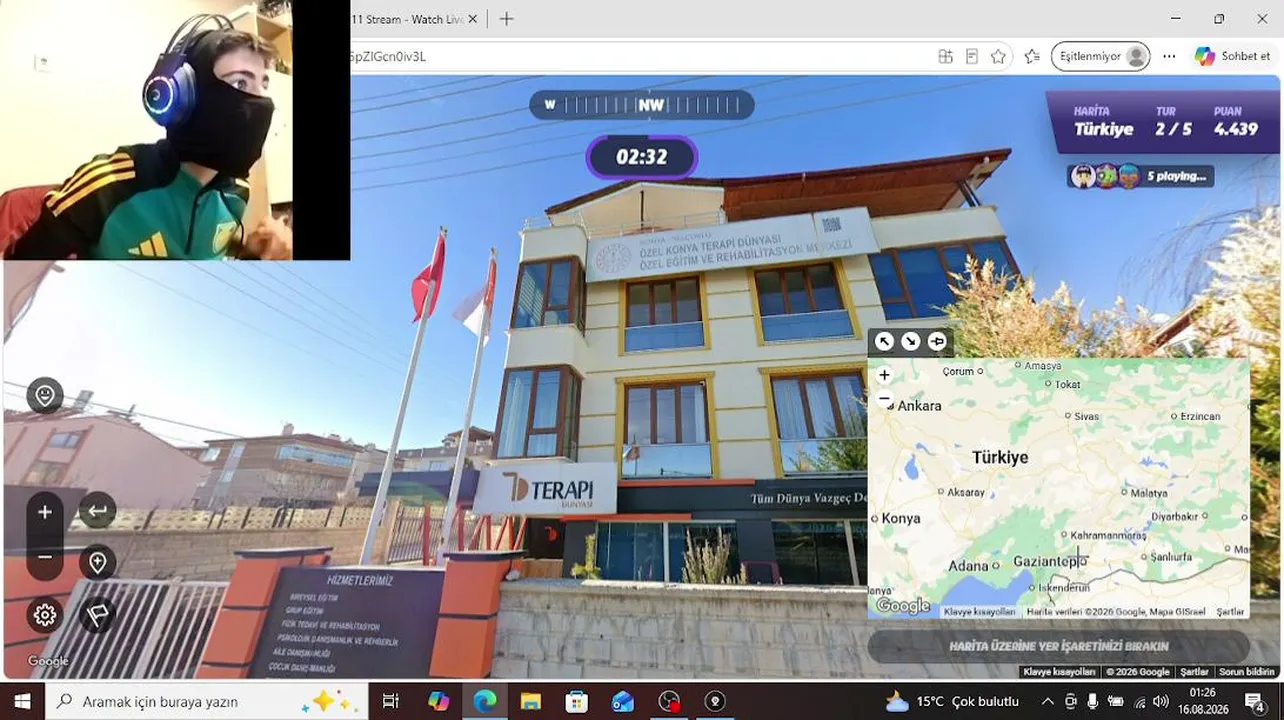Viewport: 1284px width, 720px height.
Task: Show hidden system tray icons
Action: (x=1047, y=701)
